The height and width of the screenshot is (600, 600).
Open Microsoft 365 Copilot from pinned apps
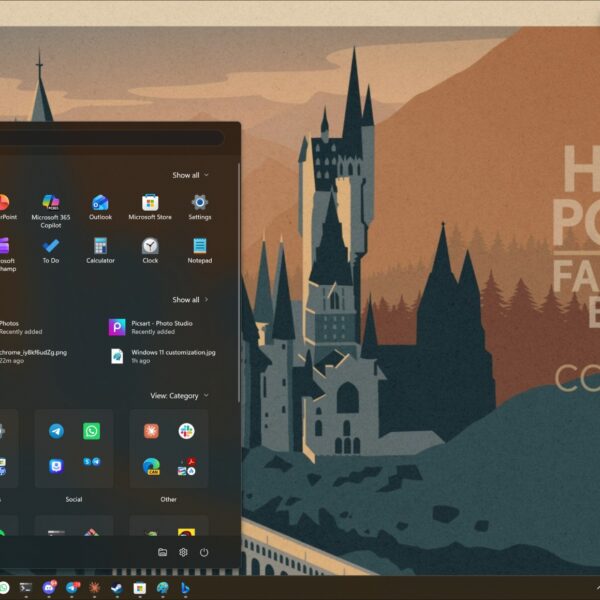[x=51, y=210]
